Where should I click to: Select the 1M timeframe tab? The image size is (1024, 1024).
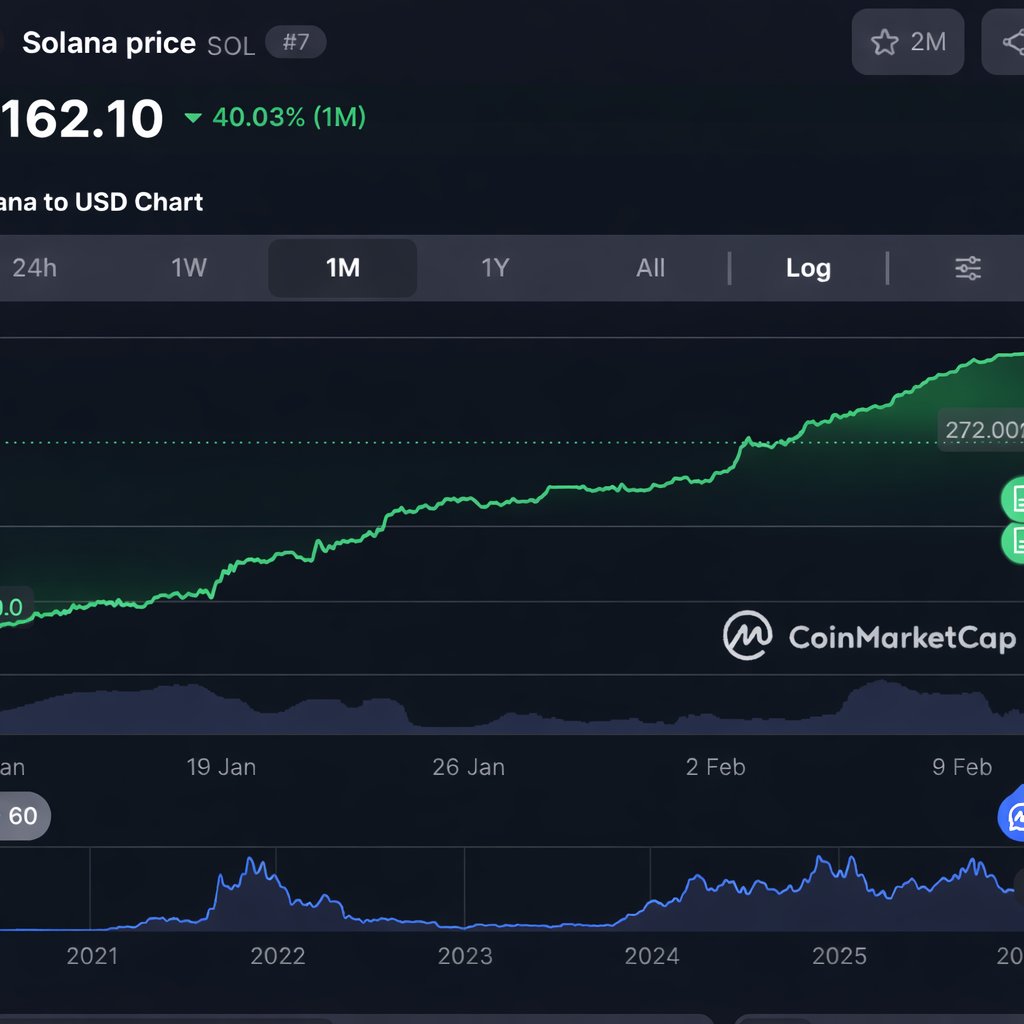343,268
